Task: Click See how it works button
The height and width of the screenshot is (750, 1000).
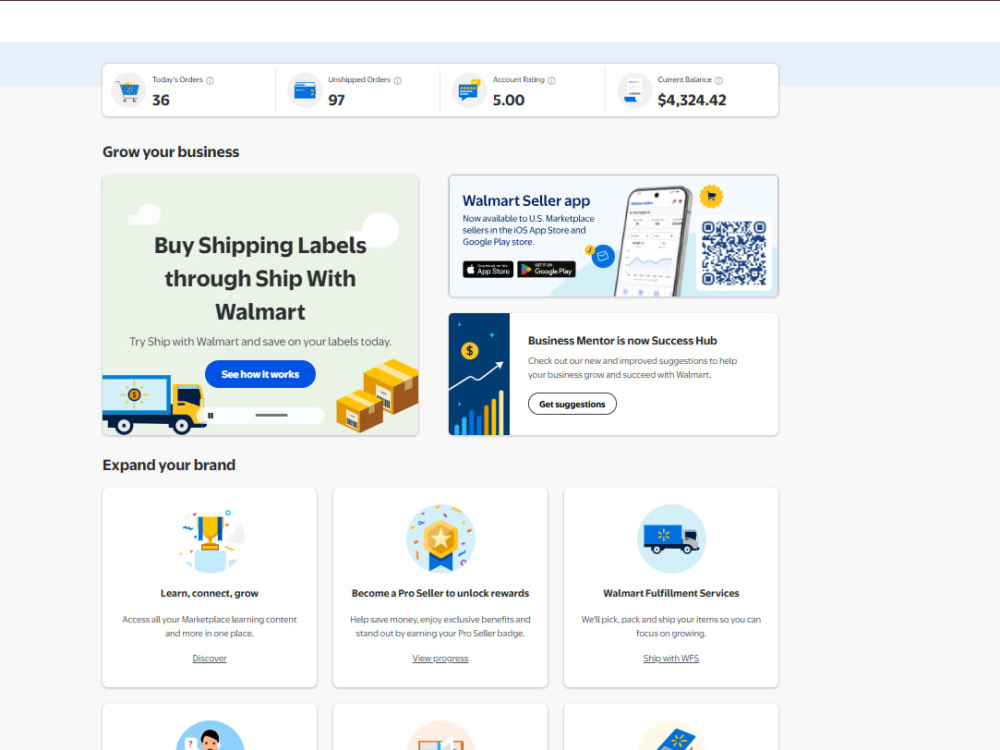Action: pos(260,374)
